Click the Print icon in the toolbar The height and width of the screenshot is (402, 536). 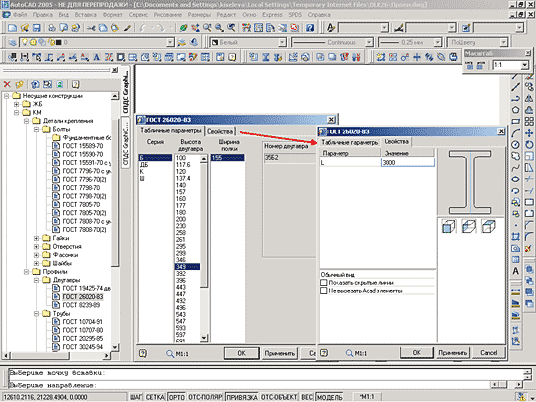(x=52, y=28)
